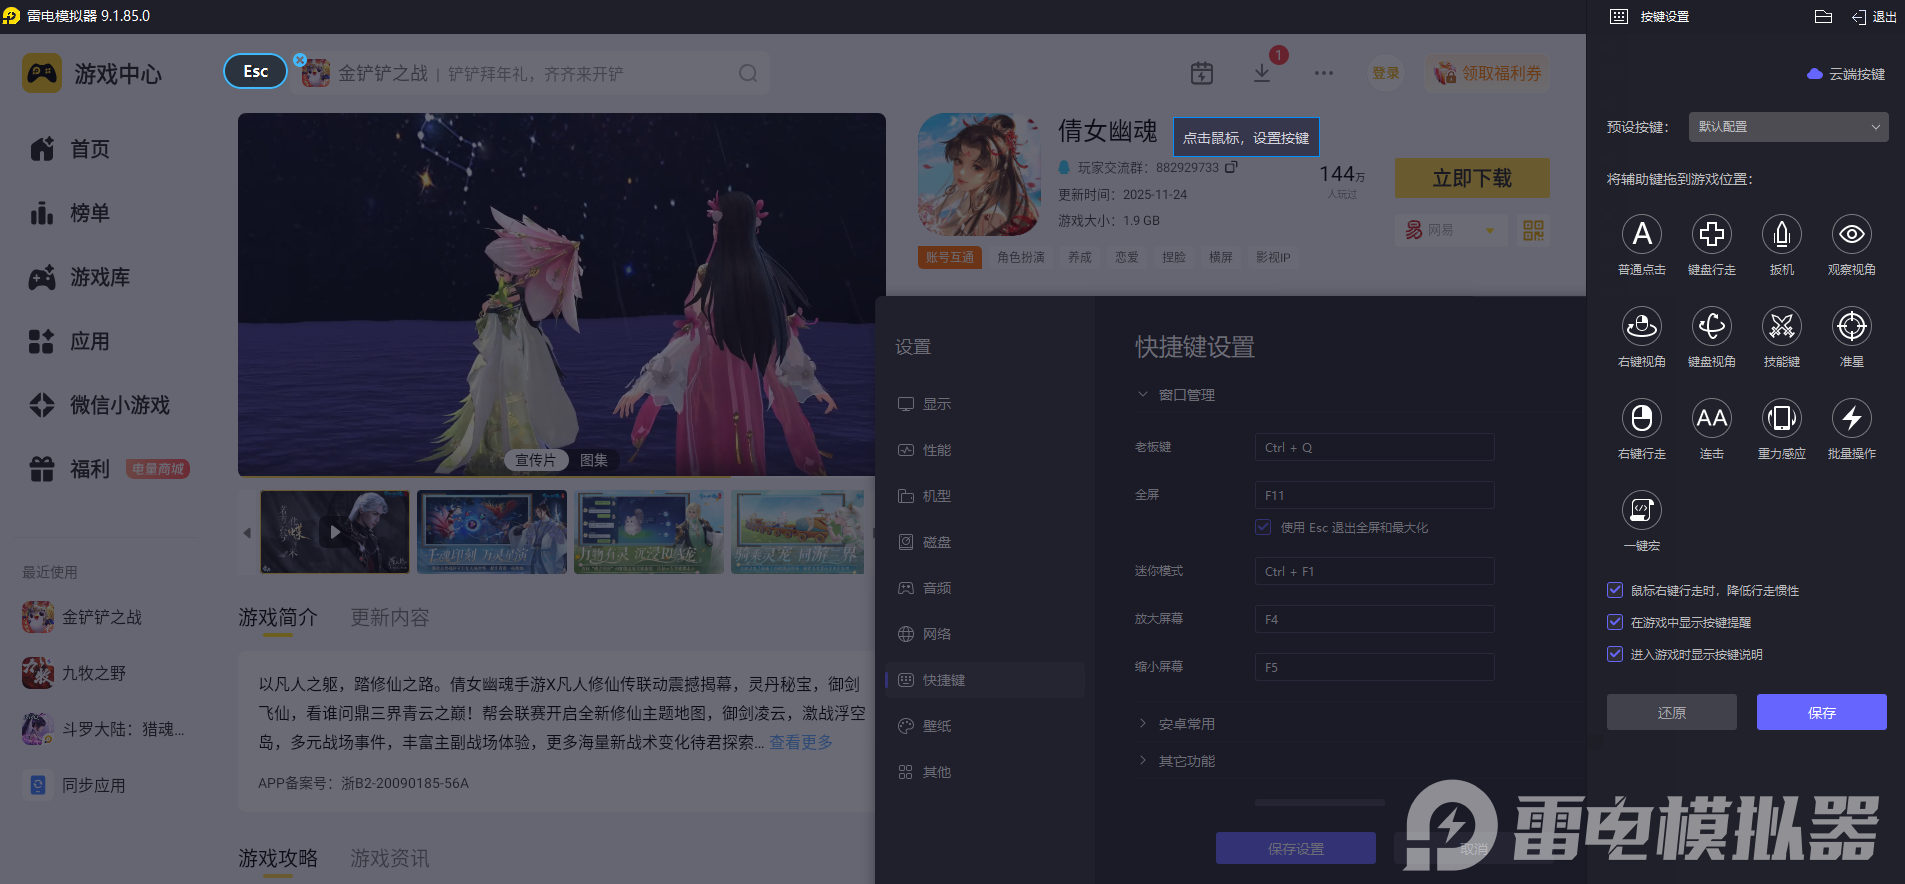This screenshot has width=1905, height=884.
Task: Click 领取福利券 button
Action: pyautogui.click(x=1488, y=73)
